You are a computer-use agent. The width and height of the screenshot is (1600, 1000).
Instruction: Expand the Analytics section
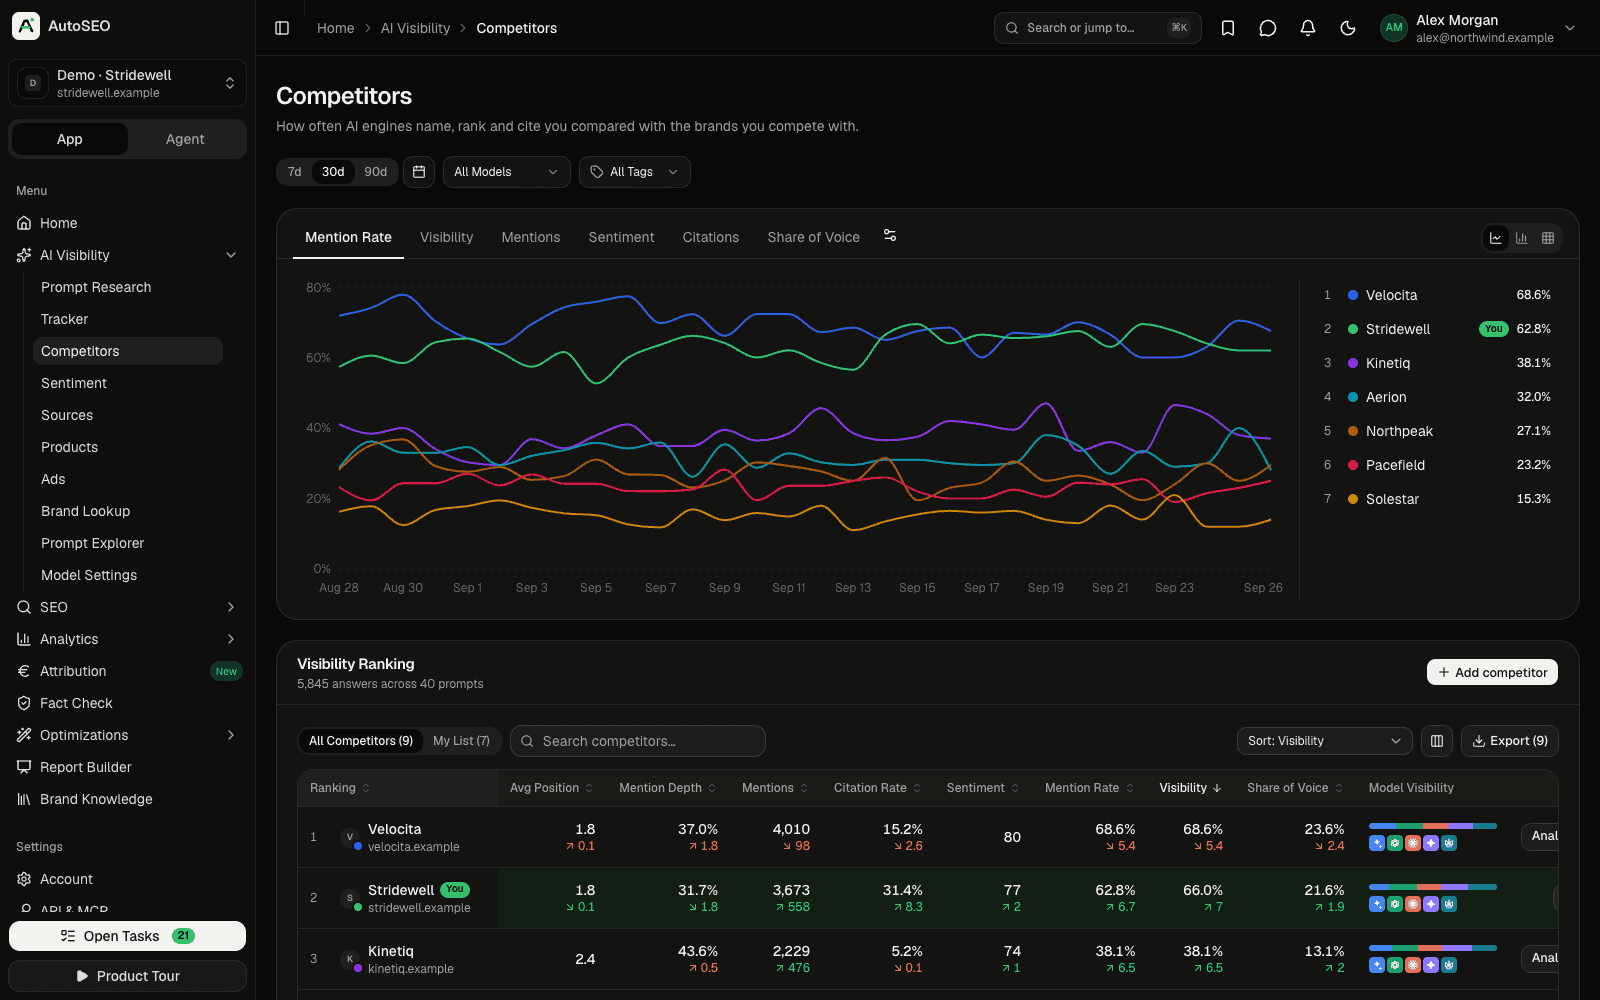pos(231,639)
